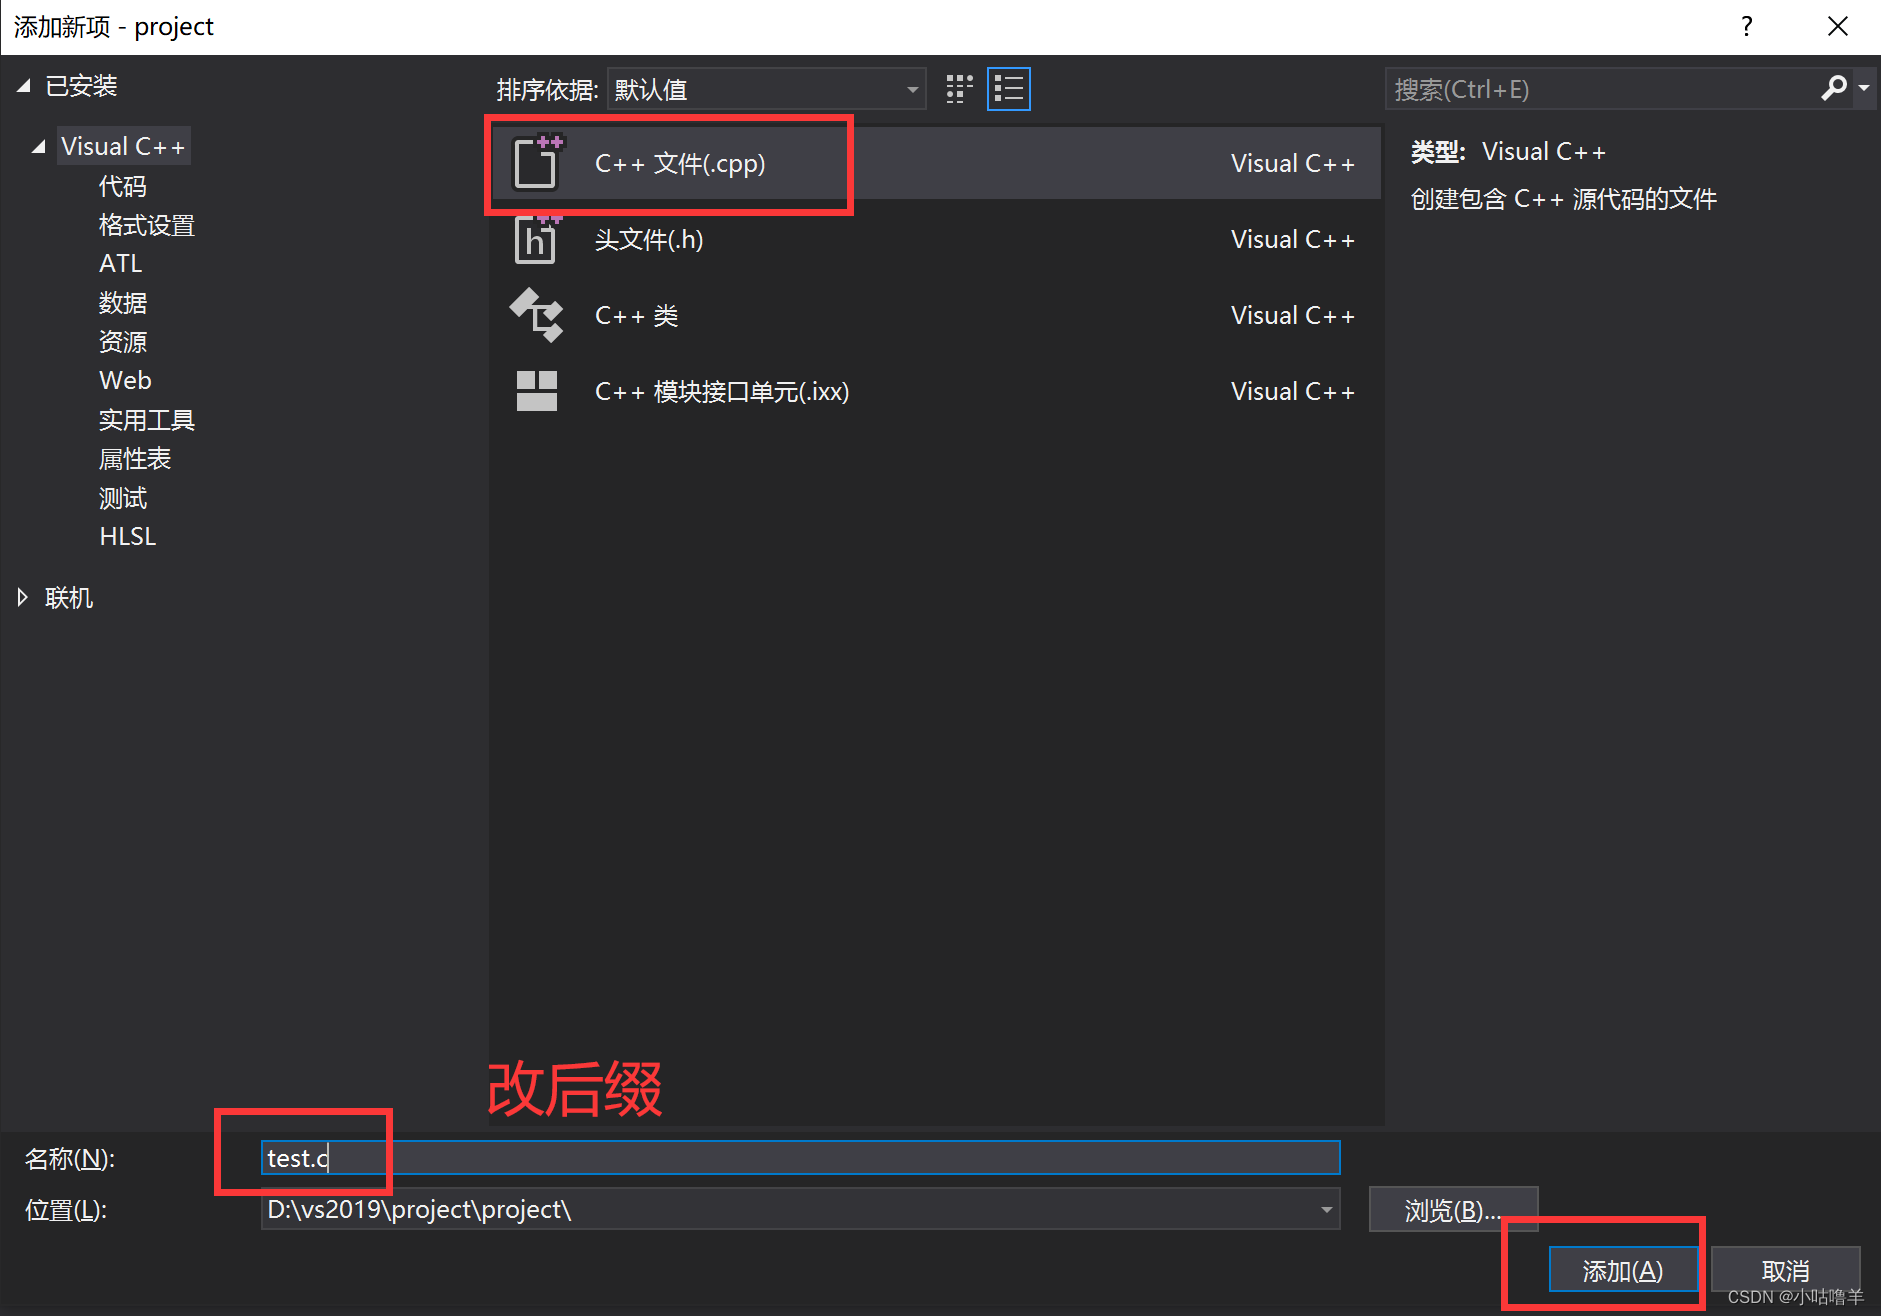Image resolution: width=1881 pixels, height=1316 pixels.
Task: Click the 浏览(B) button
Action: click(1453, 1209)
